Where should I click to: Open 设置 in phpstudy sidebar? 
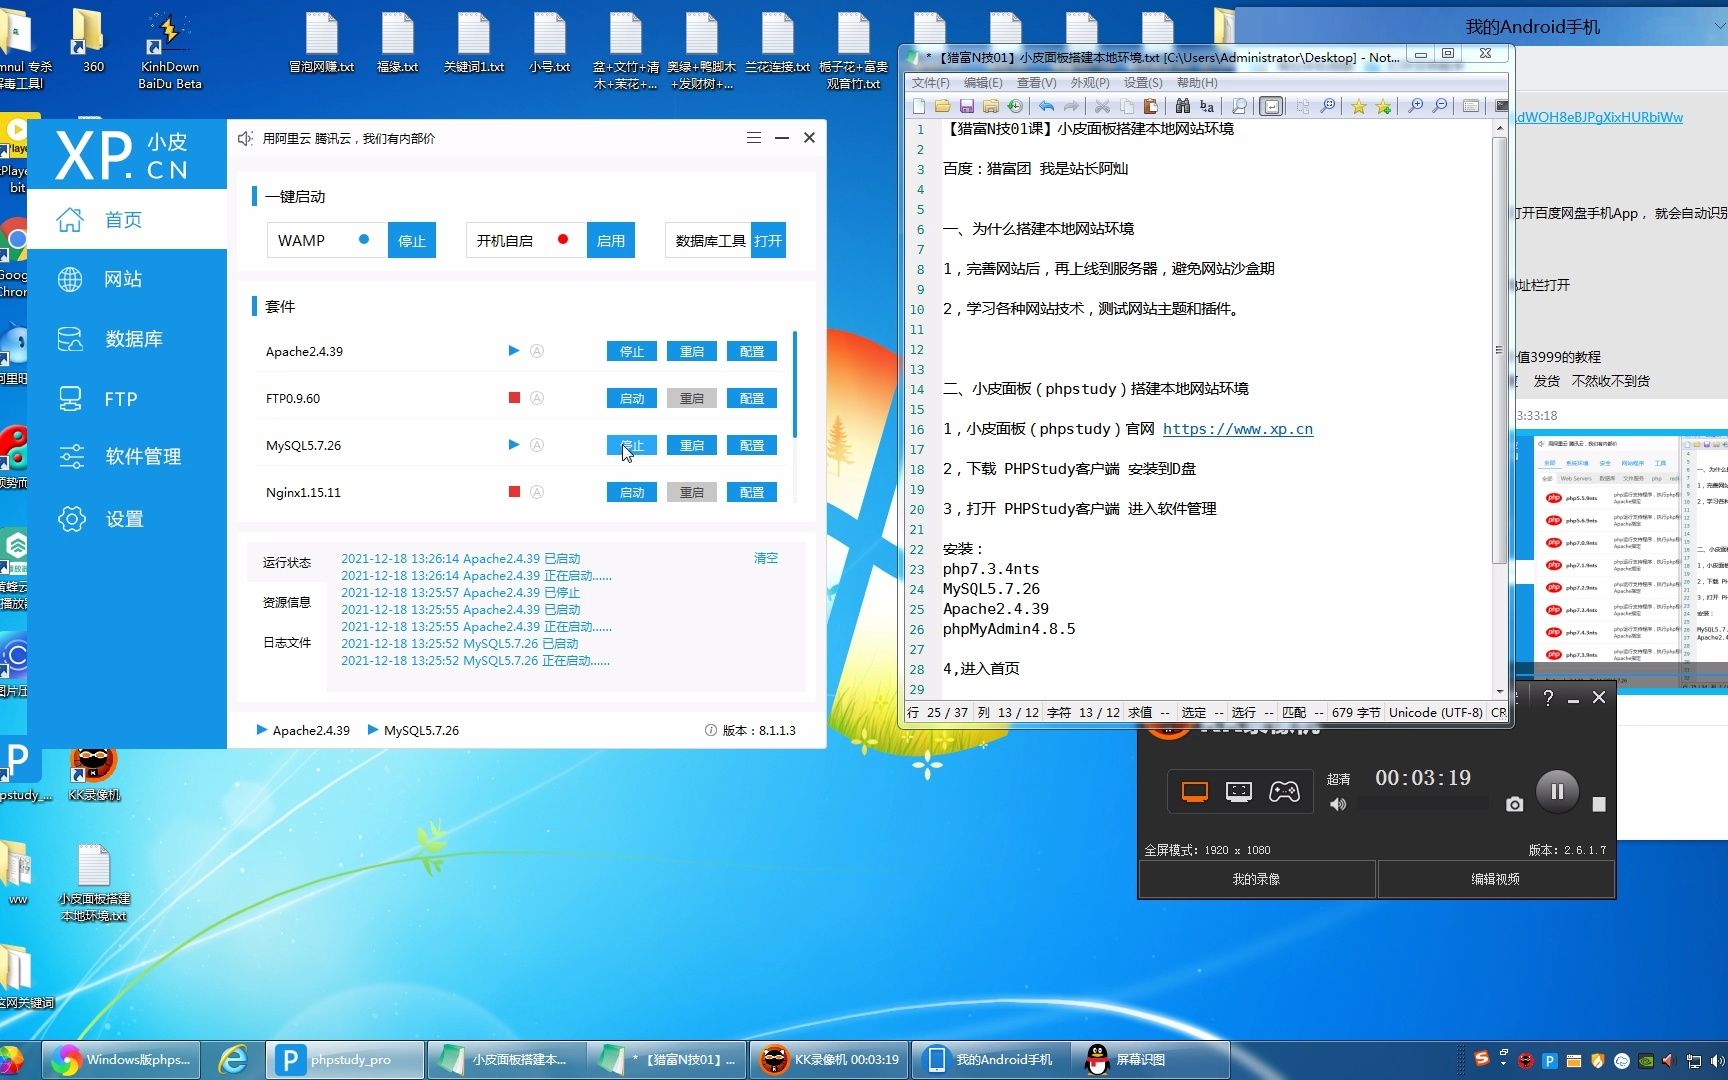(x=127, y=519)
